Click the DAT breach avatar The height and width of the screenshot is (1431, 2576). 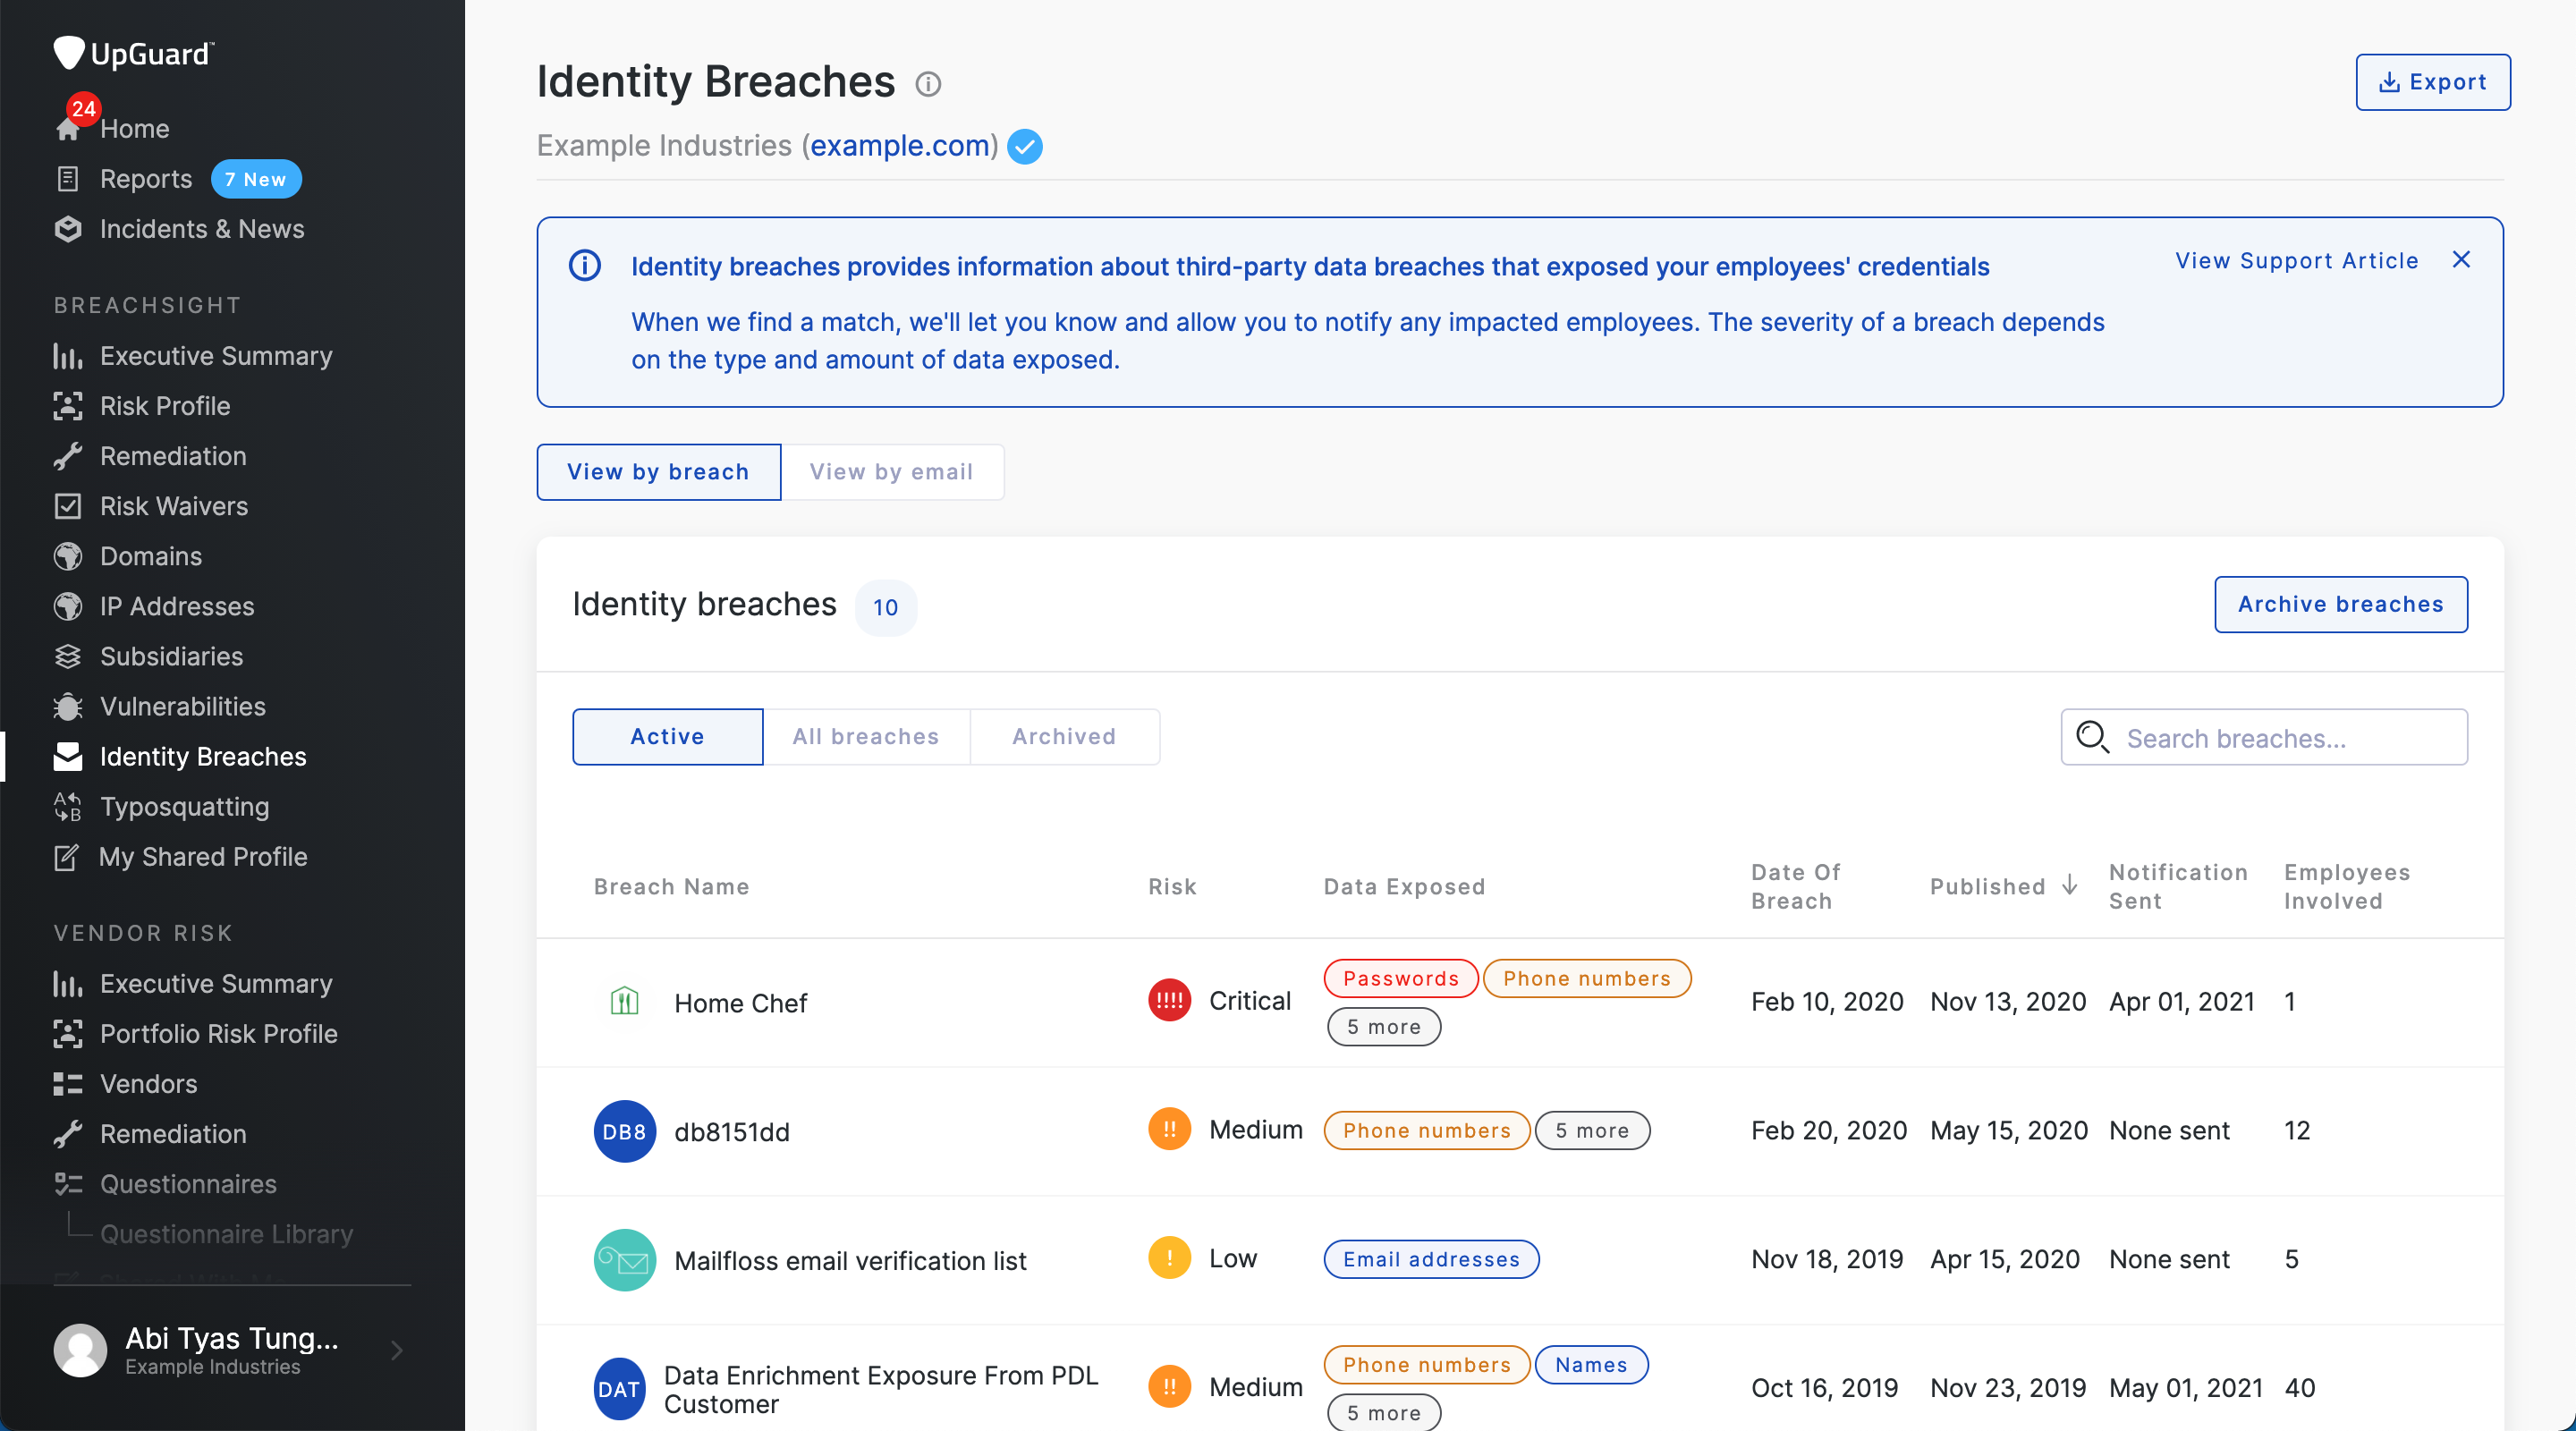[x=619, y=1388]
